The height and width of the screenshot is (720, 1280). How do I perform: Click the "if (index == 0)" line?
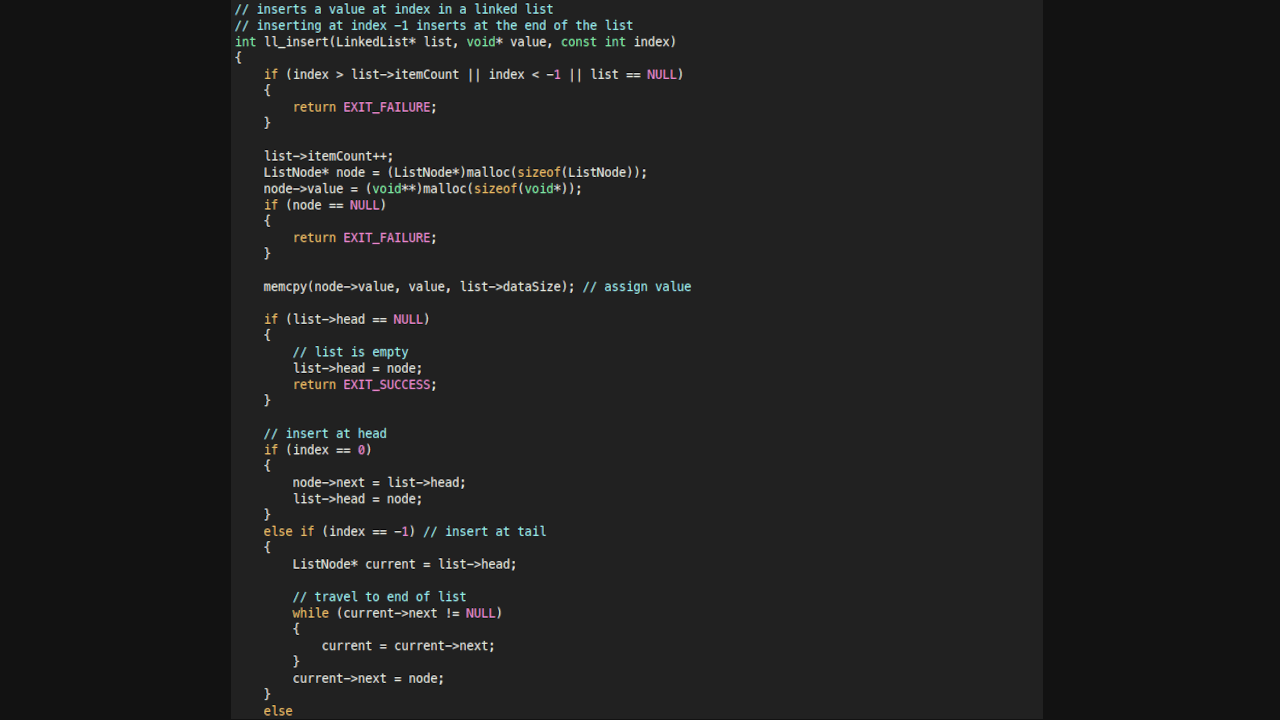click(x=318, y=450)
